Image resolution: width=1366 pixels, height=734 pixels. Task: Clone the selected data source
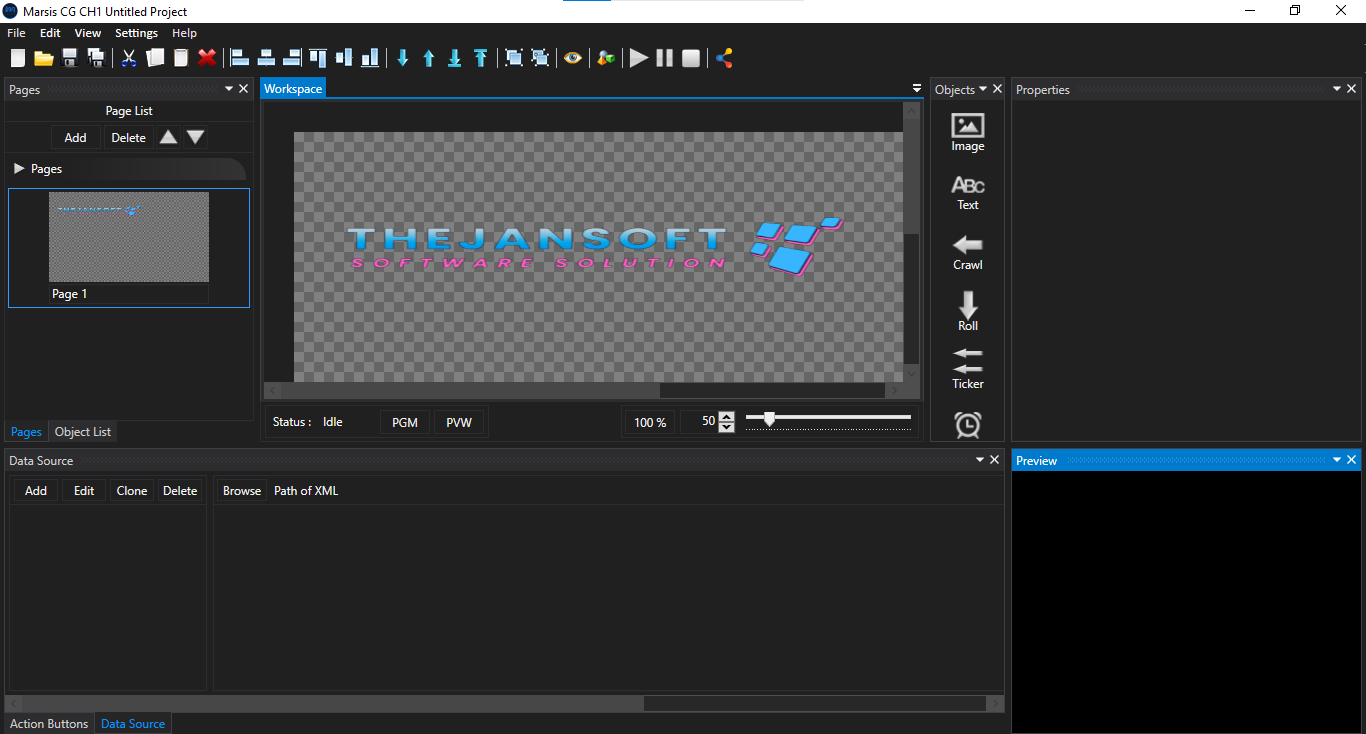pyautogui.click(x=132, y=490)
